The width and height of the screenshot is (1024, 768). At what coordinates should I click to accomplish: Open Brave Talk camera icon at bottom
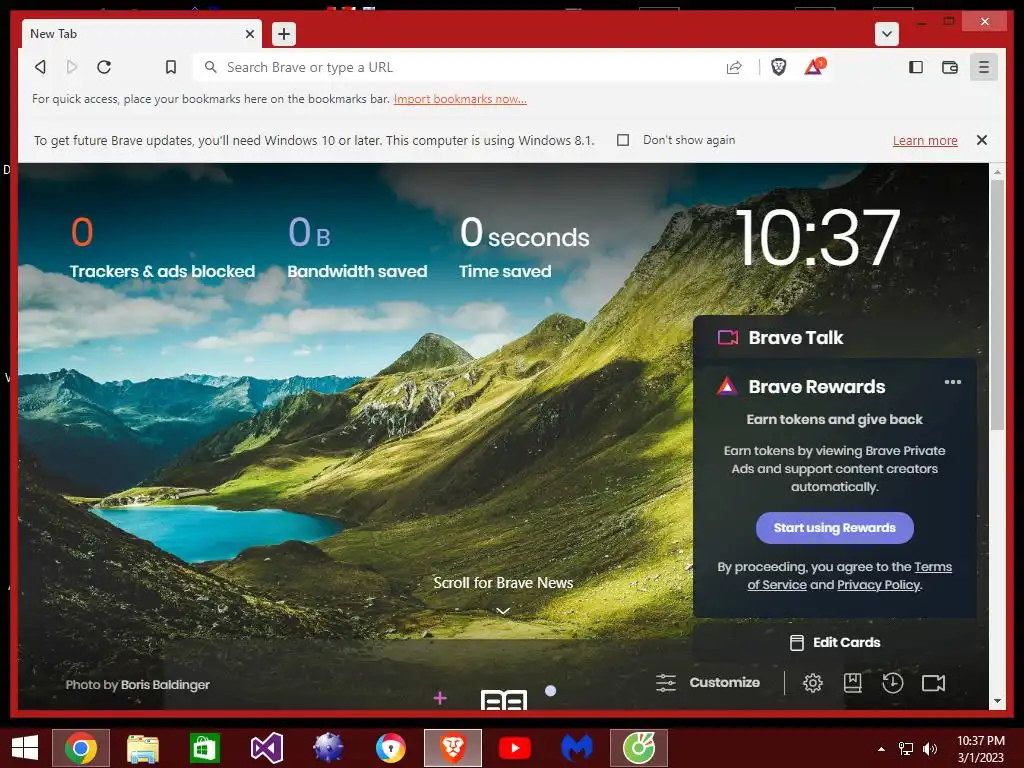click(x=933, y=683)
